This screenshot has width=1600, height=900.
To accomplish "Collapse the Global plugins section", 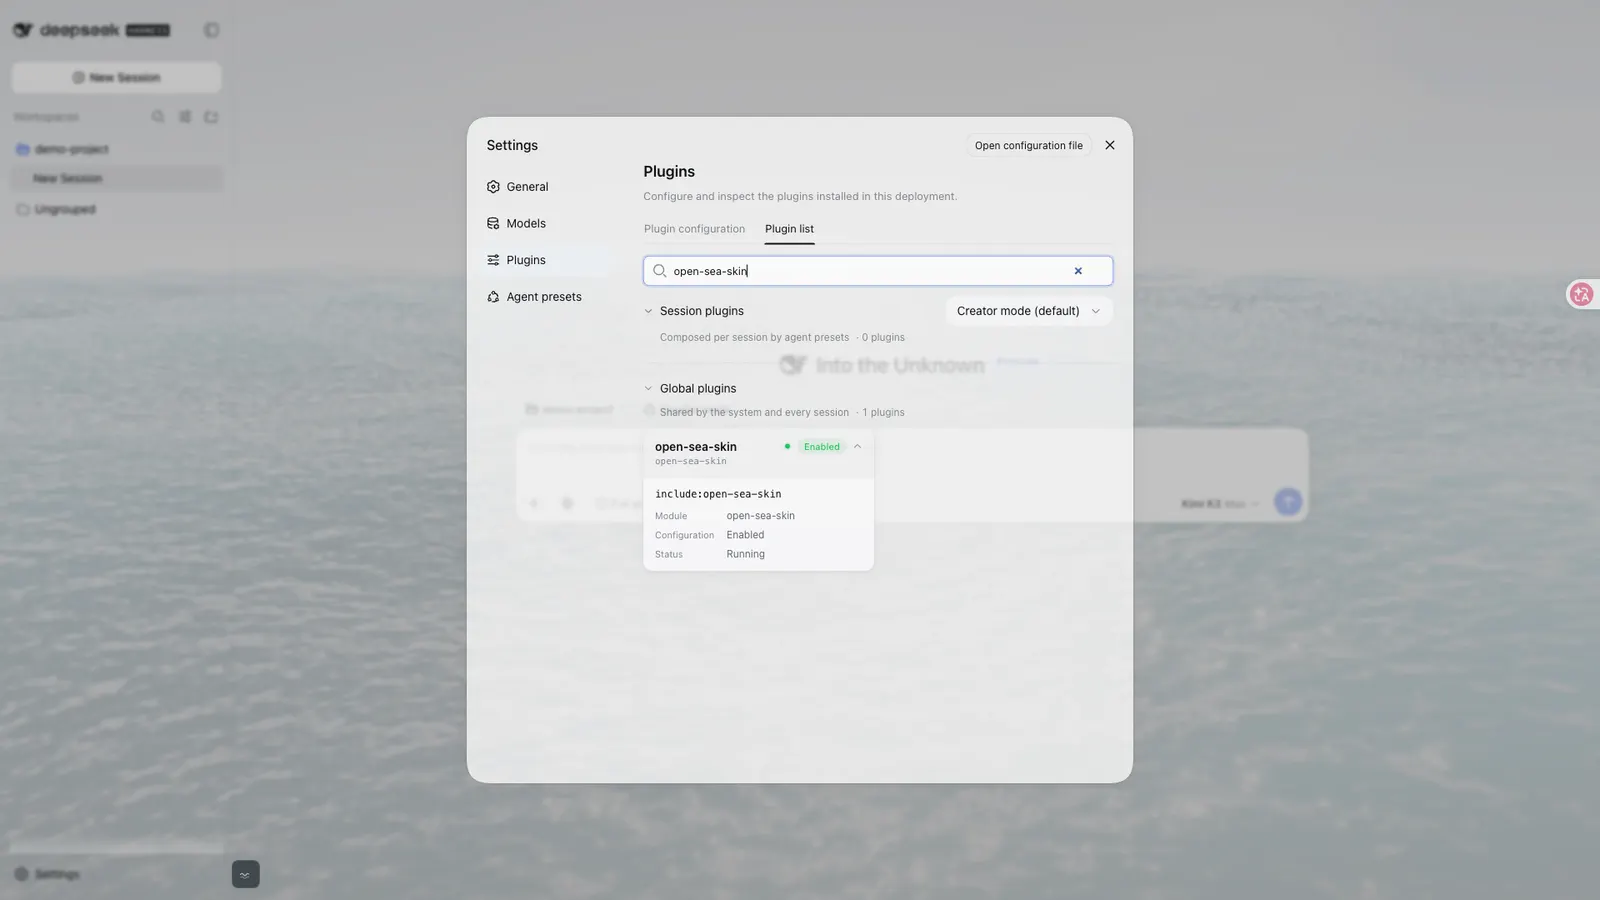I will [x=648, y=388].
